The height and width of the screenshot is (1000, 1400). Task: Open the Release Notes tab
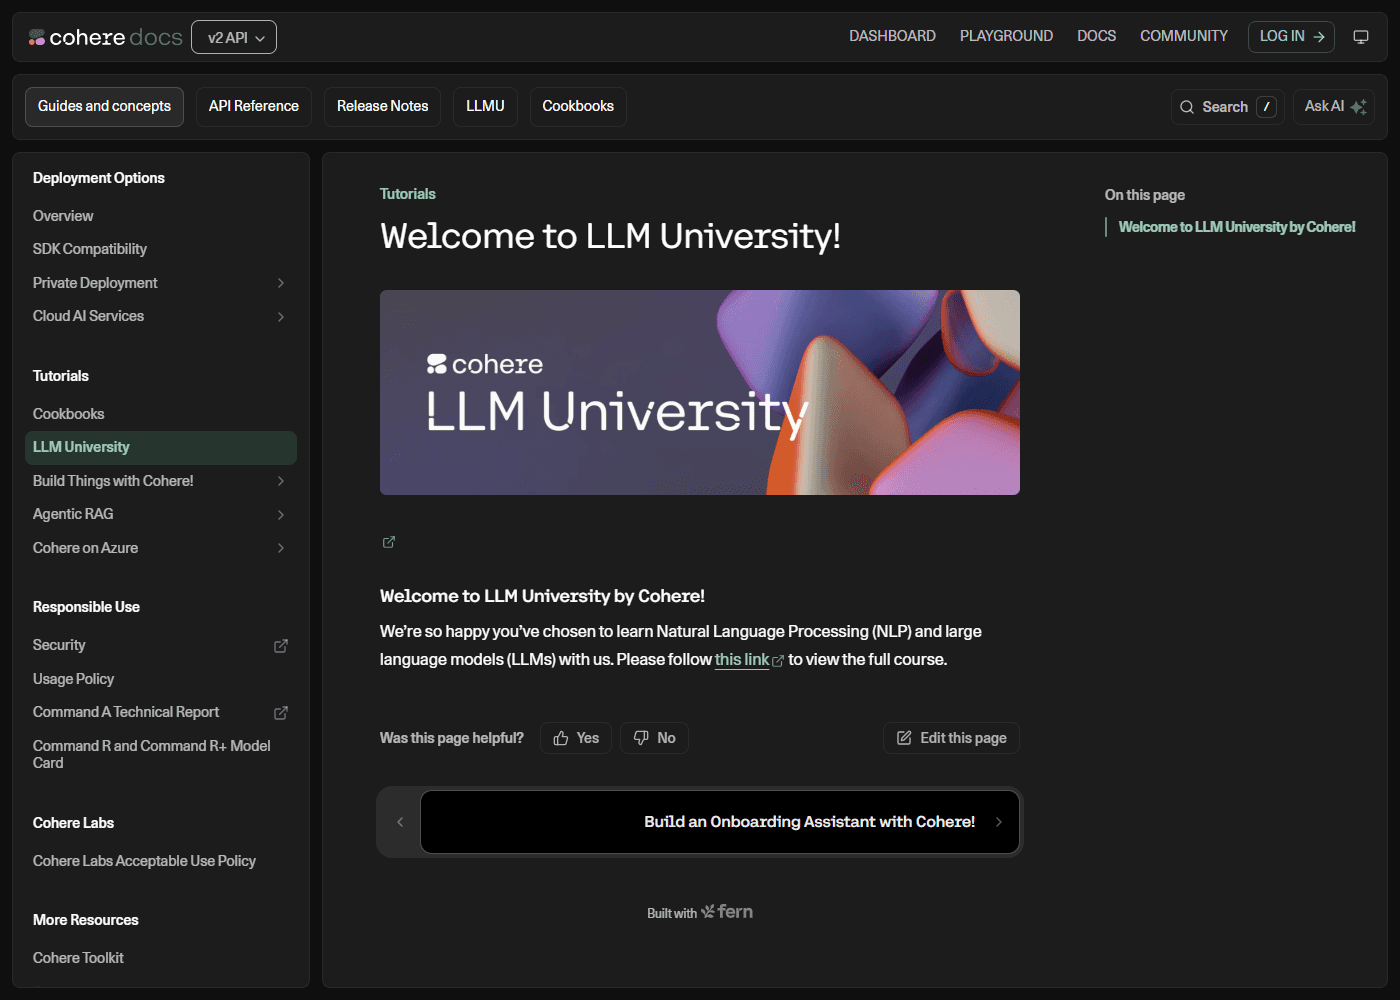click(382, 106)
